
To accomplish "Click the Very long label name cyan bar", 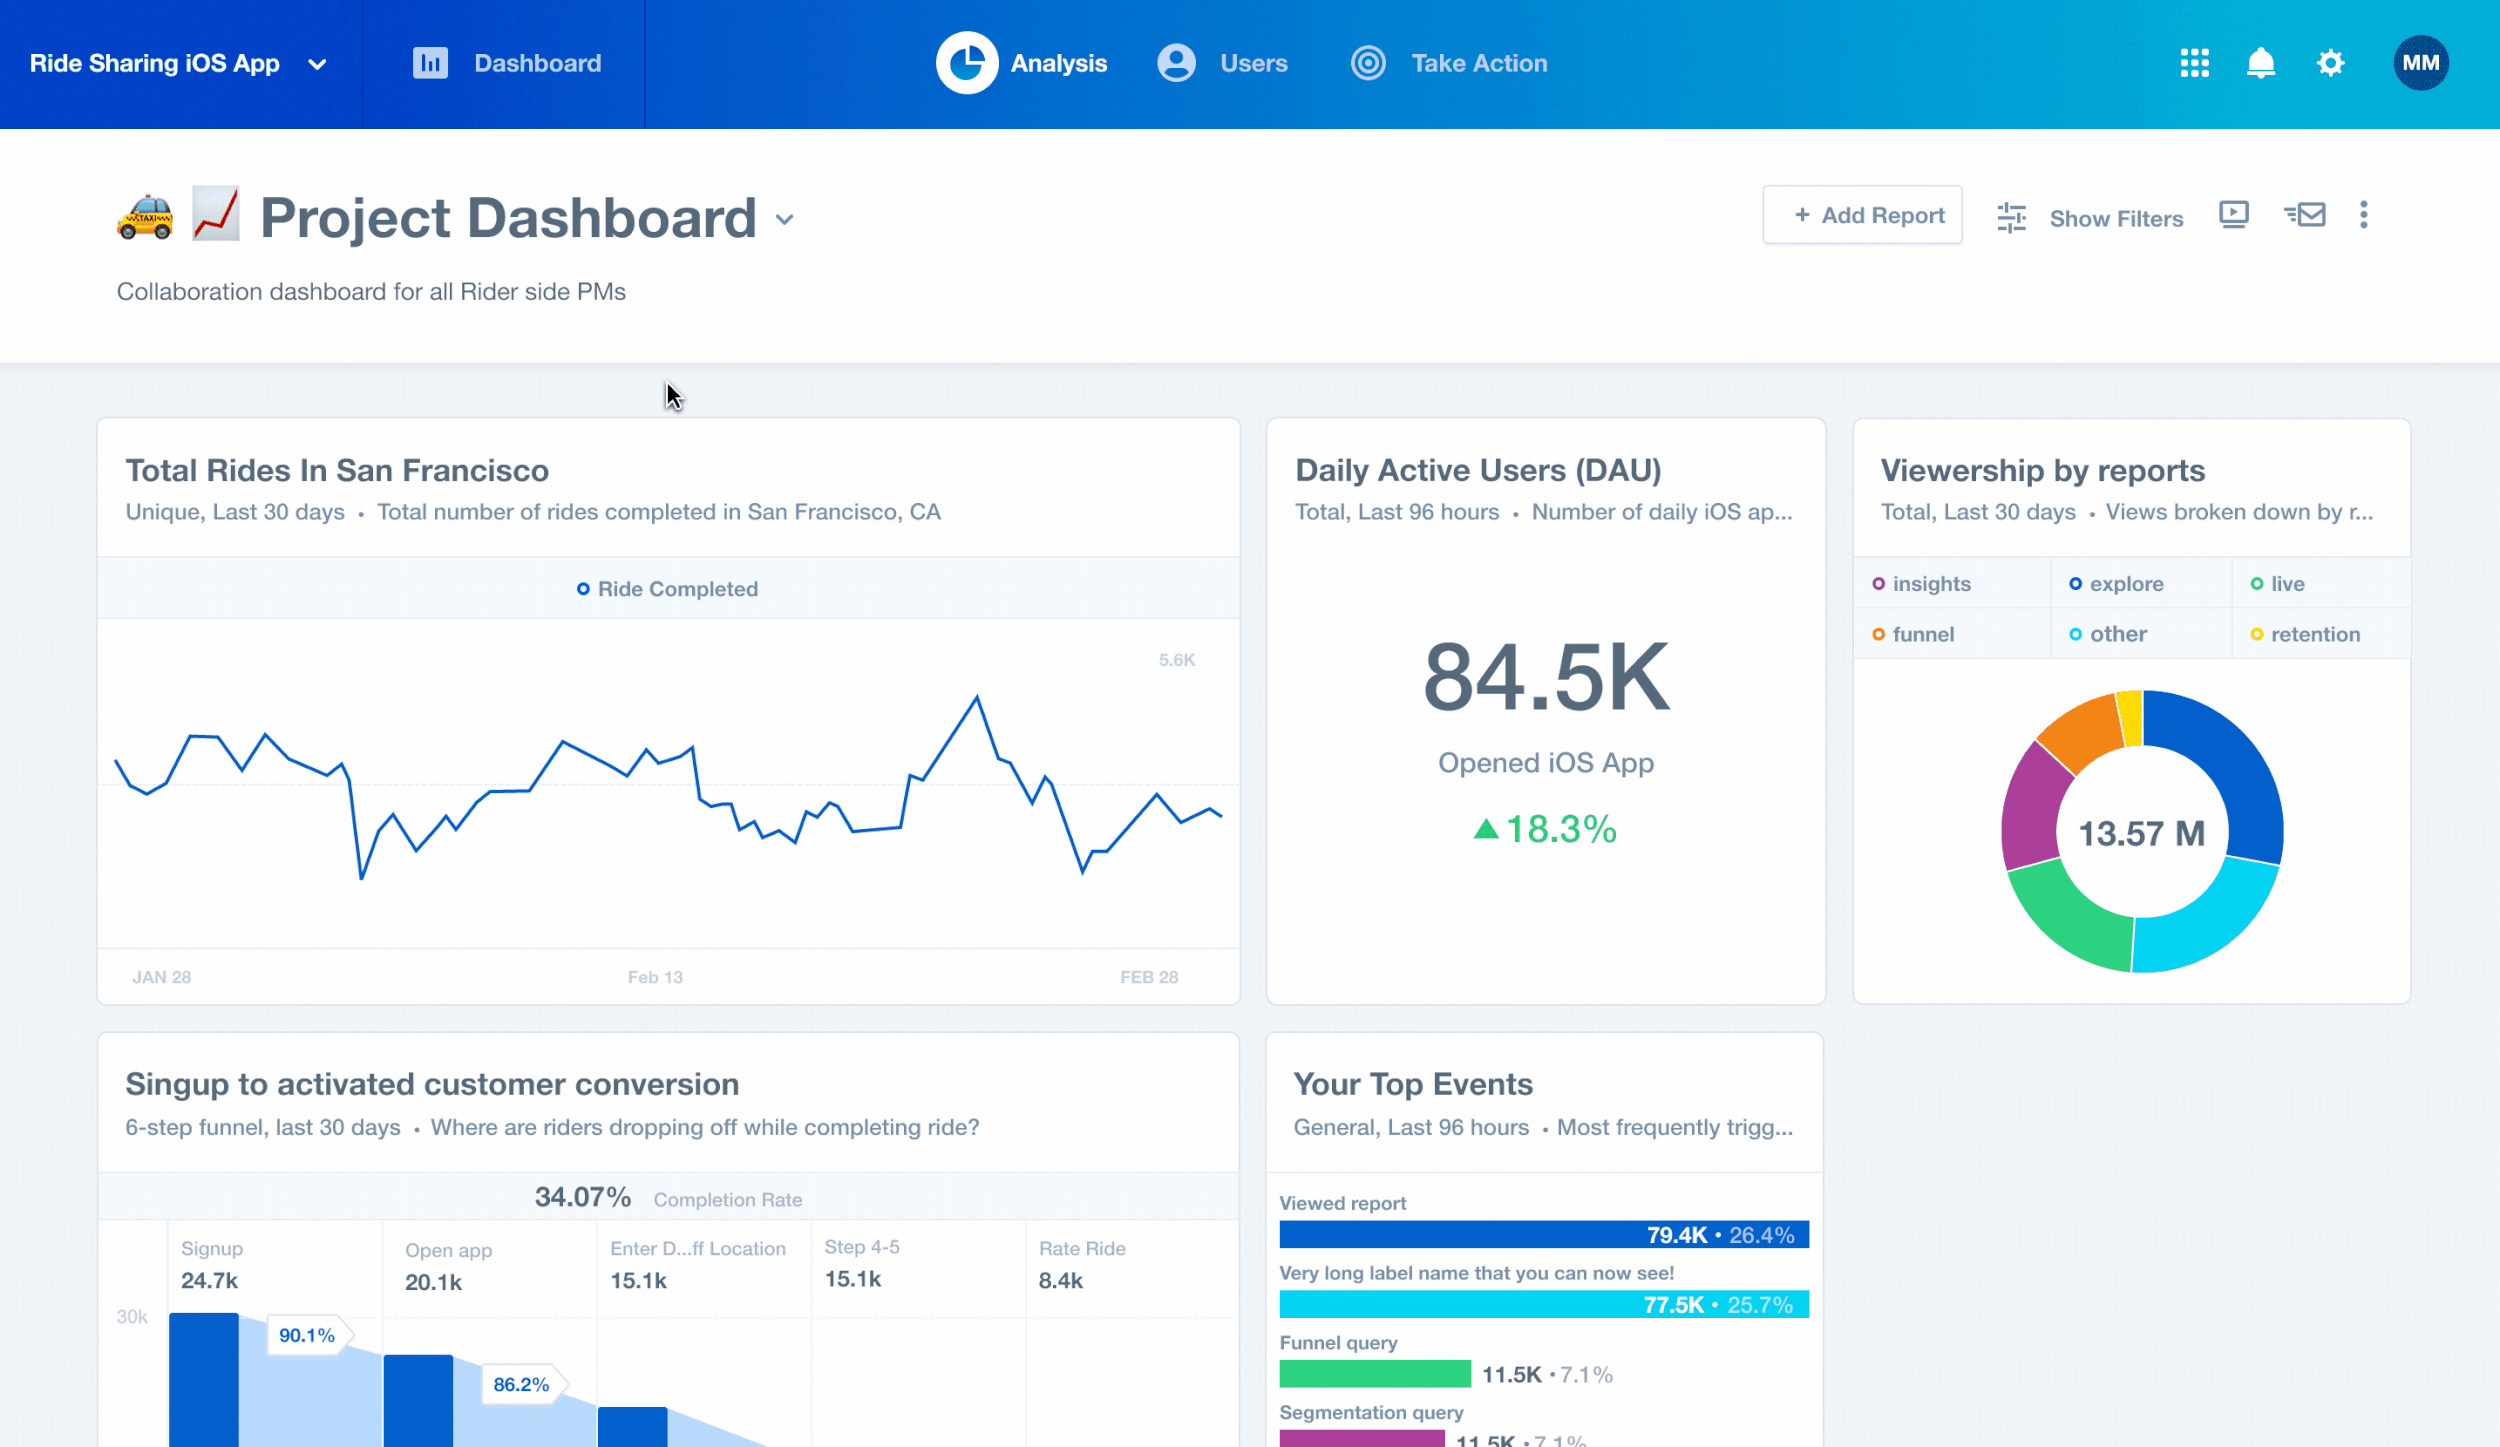I will pyautogui.click(x=1544, y=1304).
